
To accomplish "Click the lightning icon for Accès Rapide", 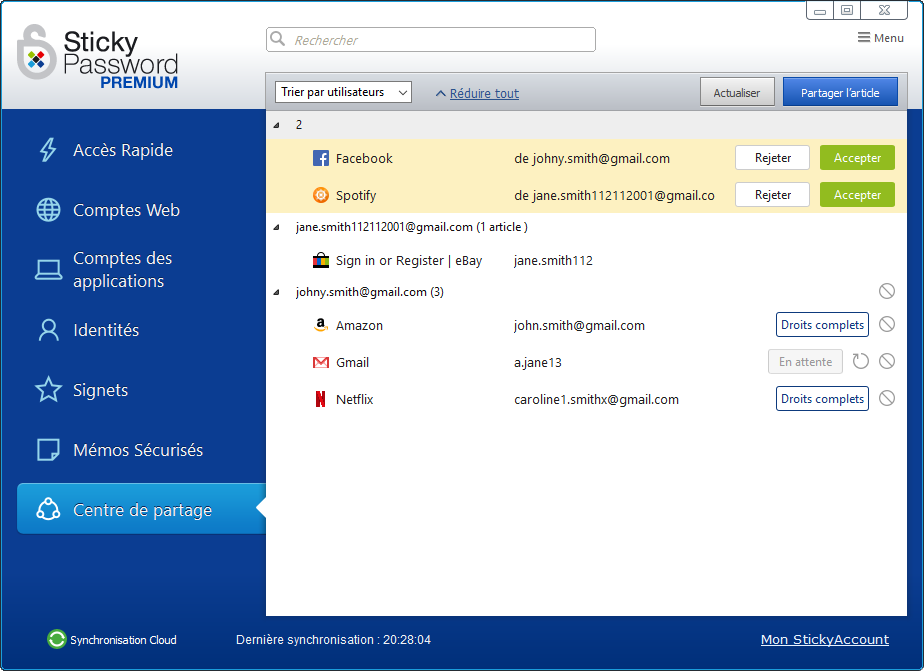I will coord(48,150).
